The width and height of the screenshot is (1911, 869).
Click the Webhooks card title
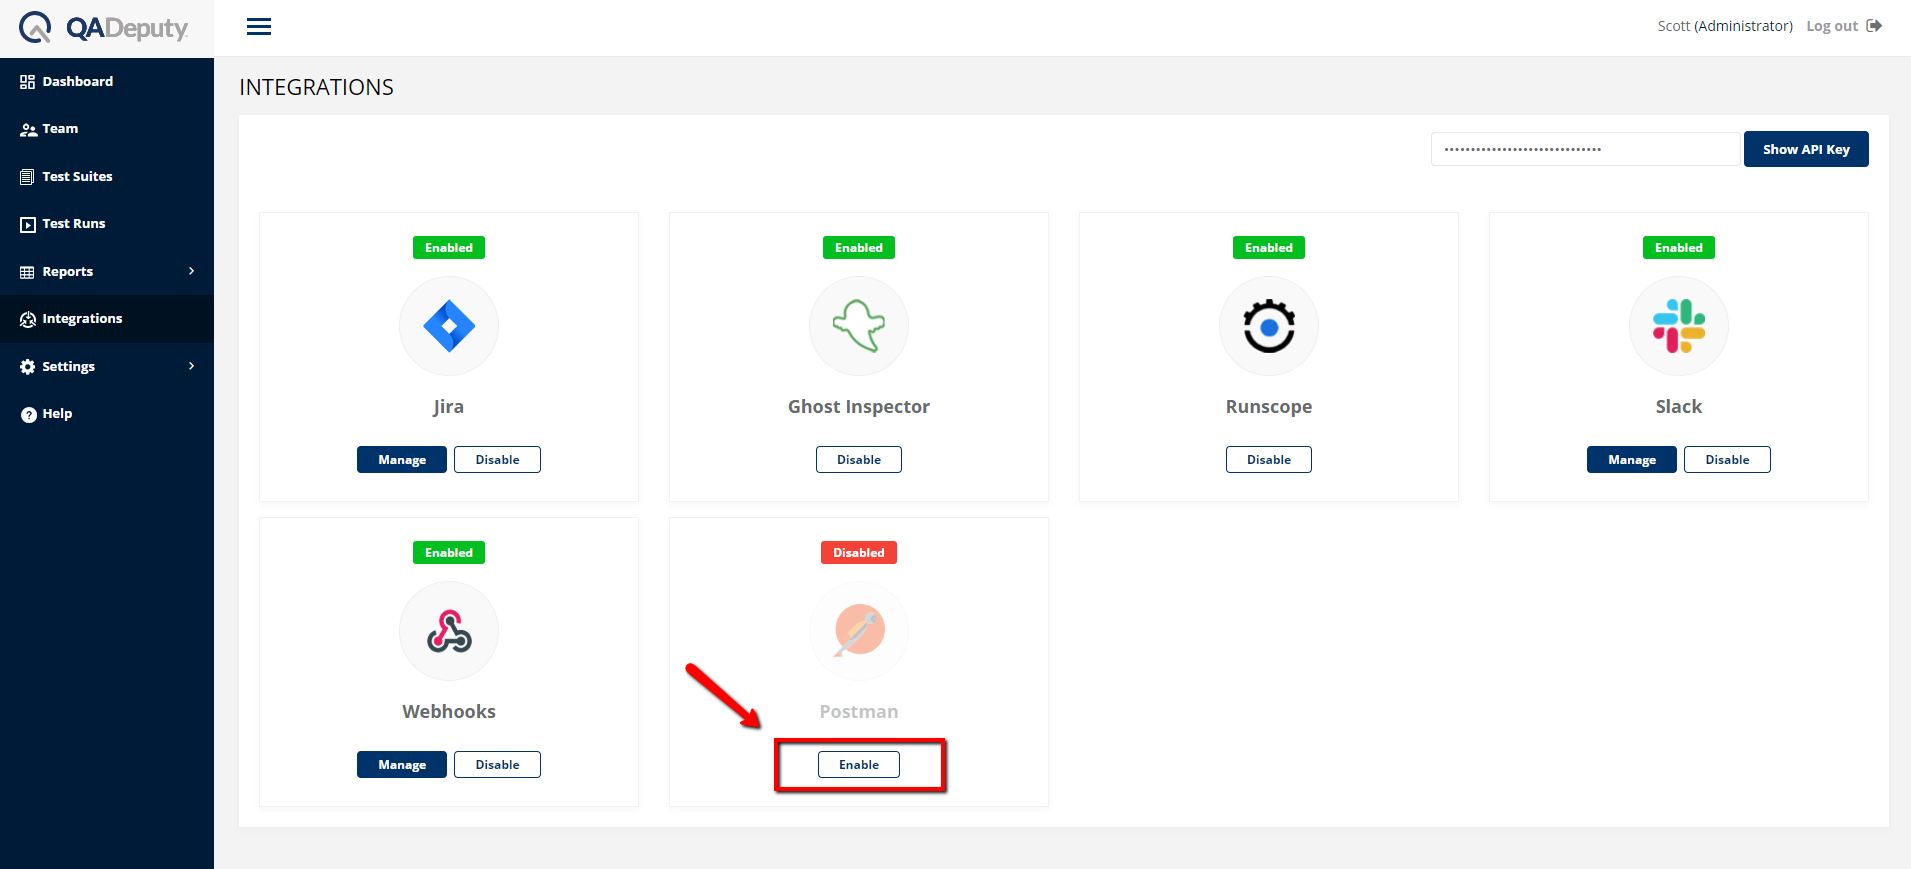click(449, 712)
